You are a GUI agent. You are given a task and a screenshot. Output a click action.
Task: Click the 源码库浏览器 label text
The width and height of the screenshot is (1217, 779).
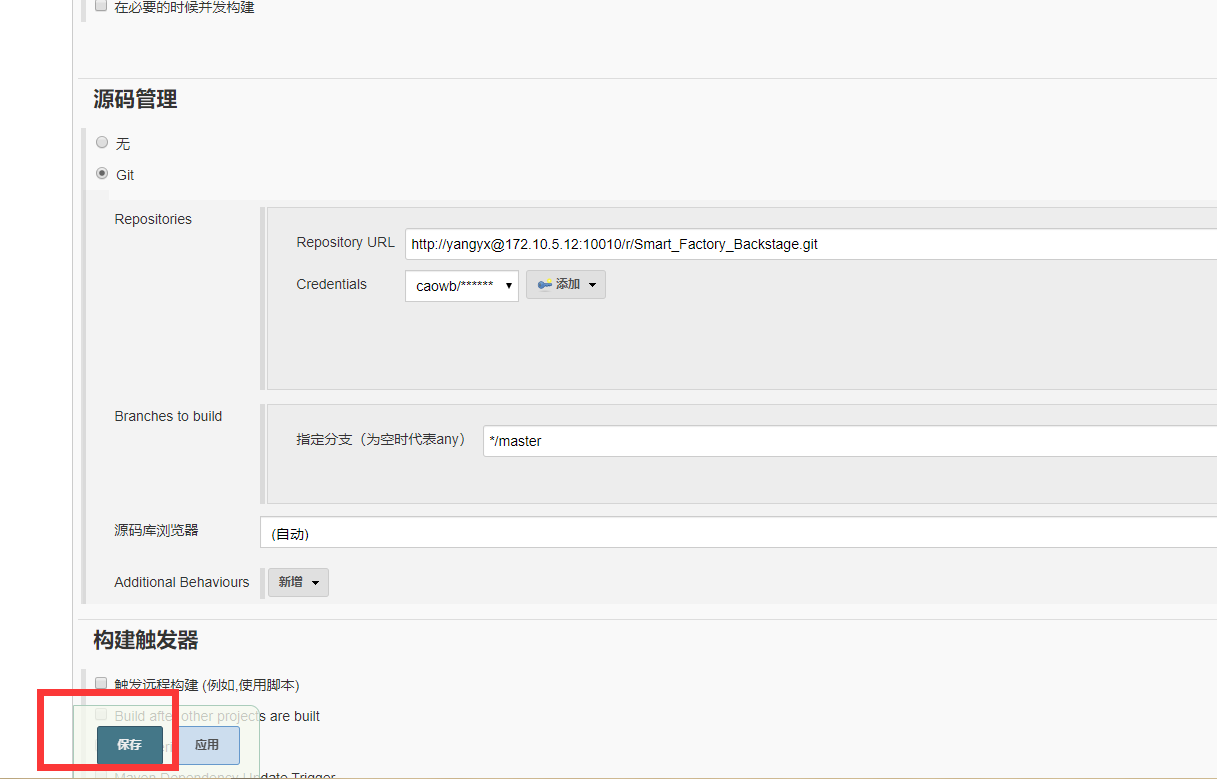click(156, 530)
